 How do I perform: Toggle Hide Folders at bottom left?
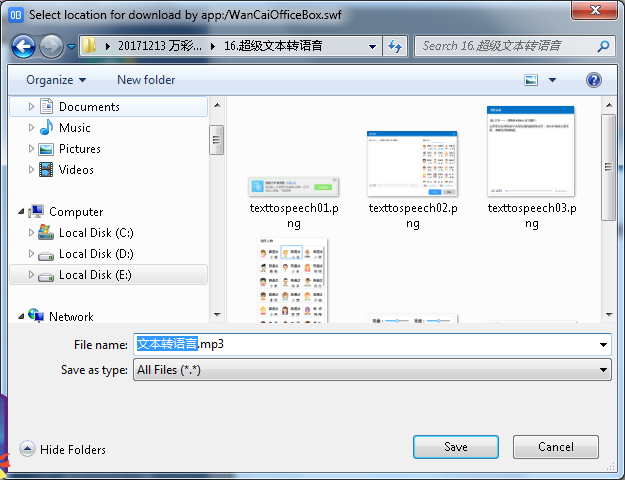63,450
